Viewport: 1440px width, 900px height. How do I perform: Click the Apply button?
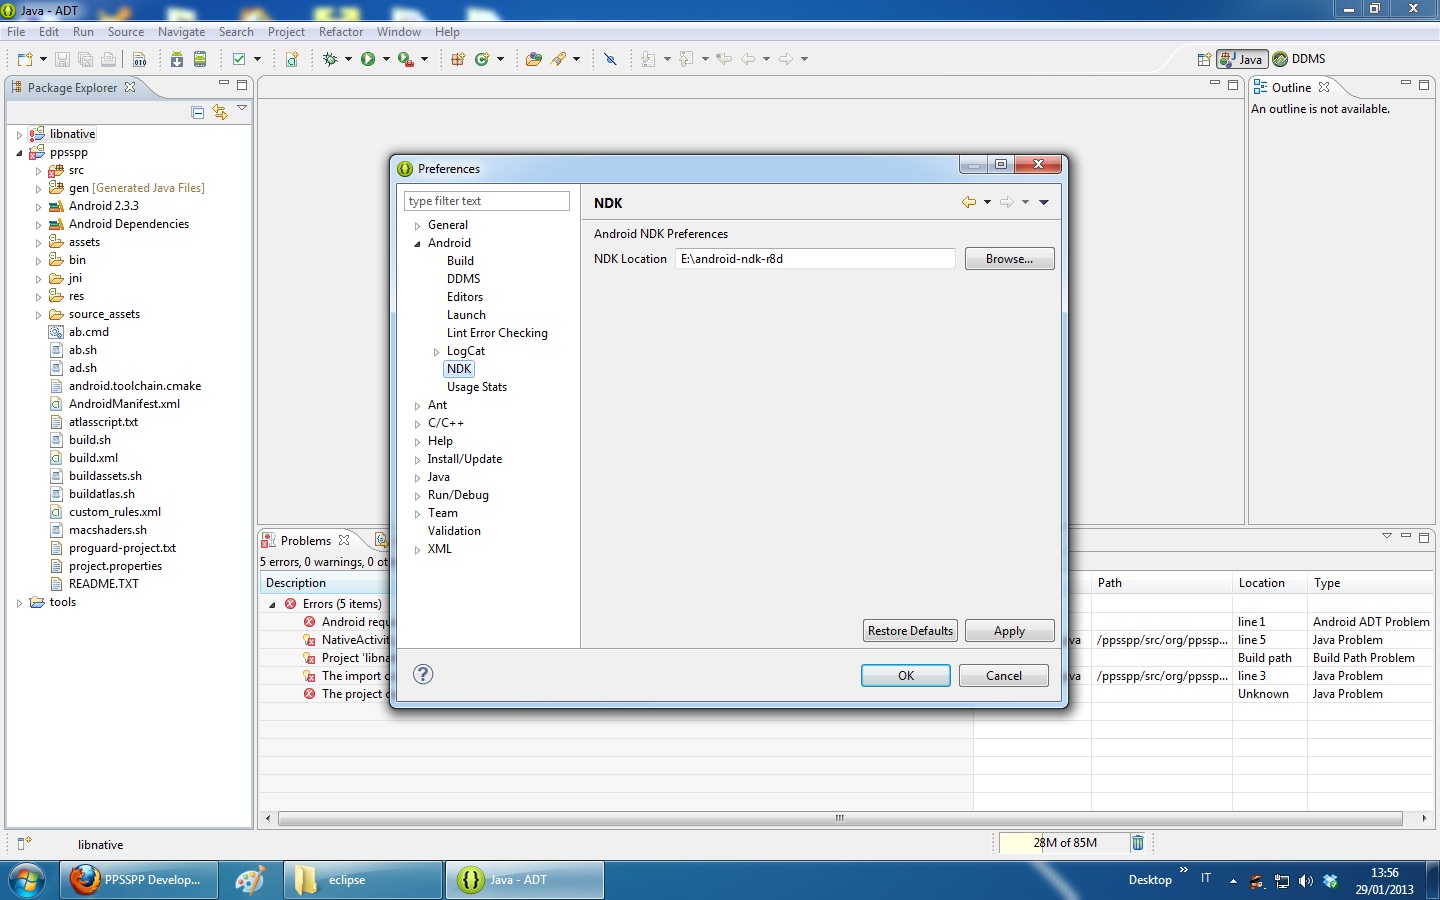pyautogui.click(x=1009, y=631)
